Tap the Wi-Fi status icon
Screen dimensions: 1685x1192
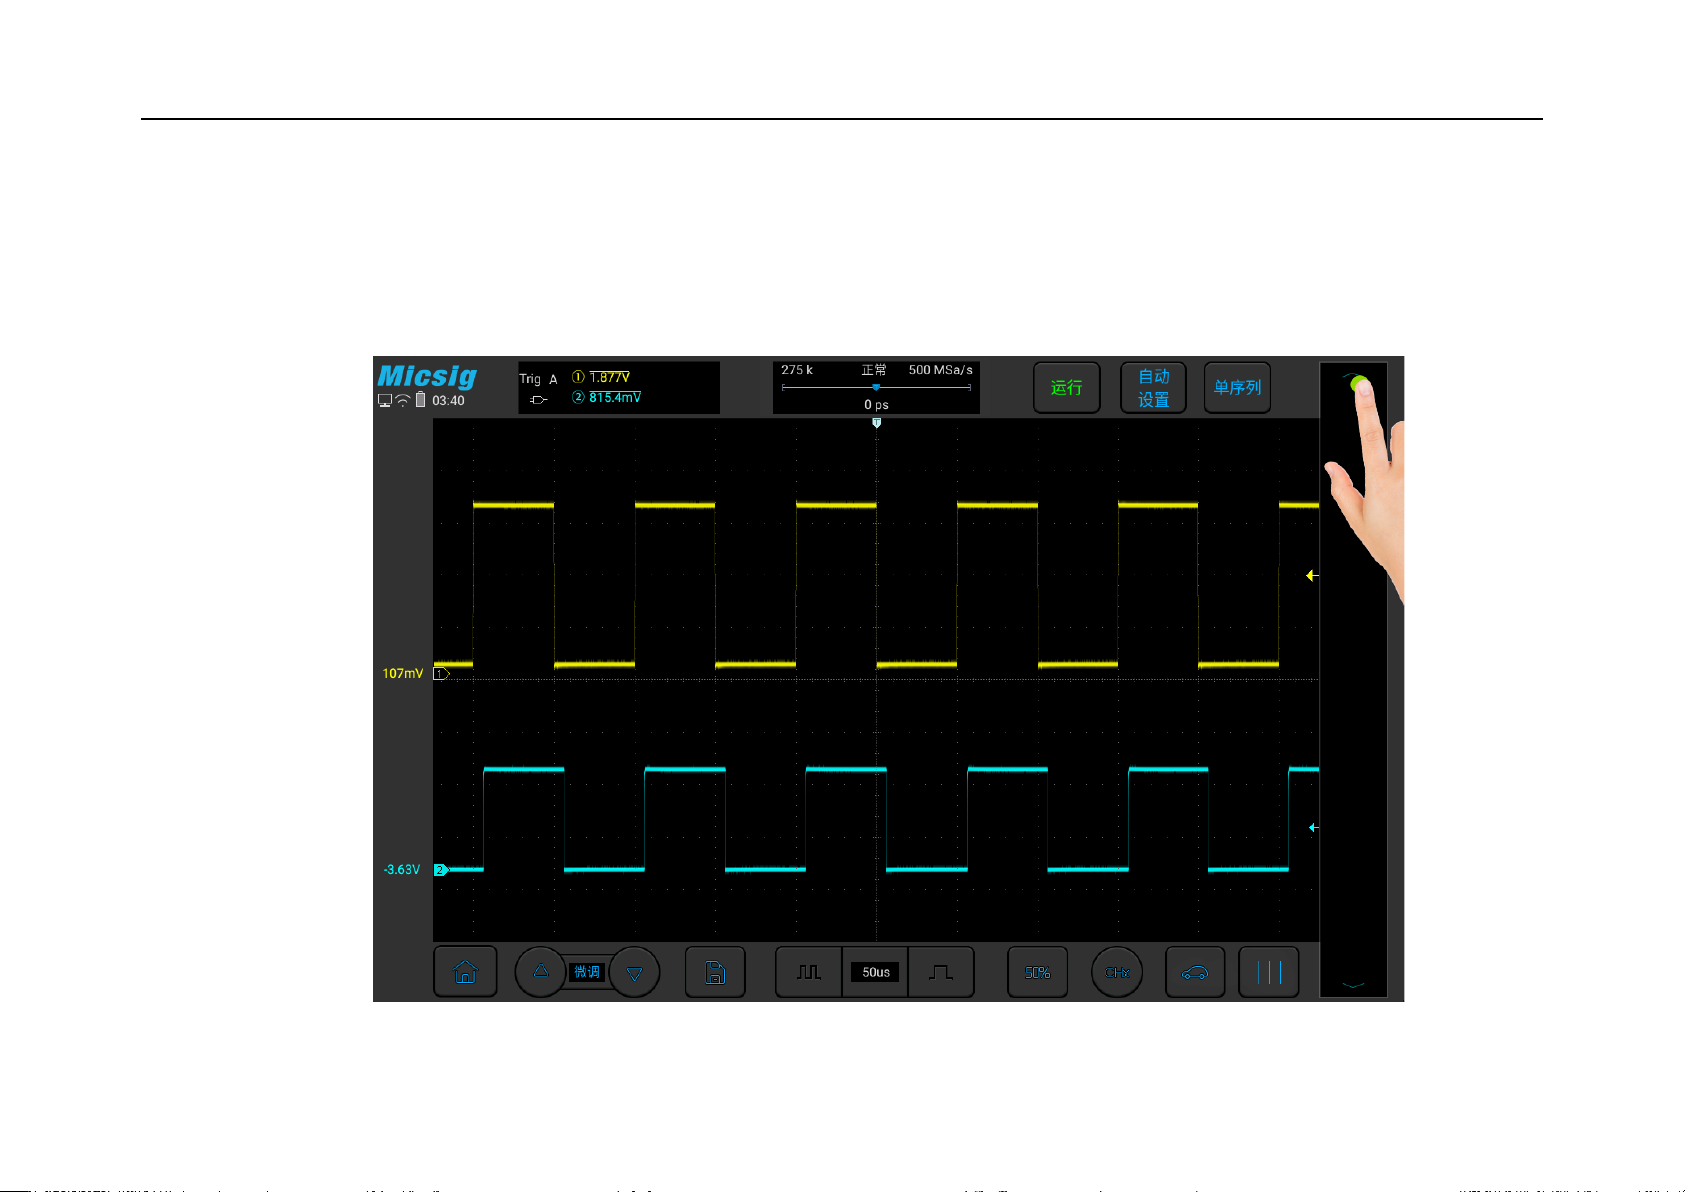coord(403,400)
